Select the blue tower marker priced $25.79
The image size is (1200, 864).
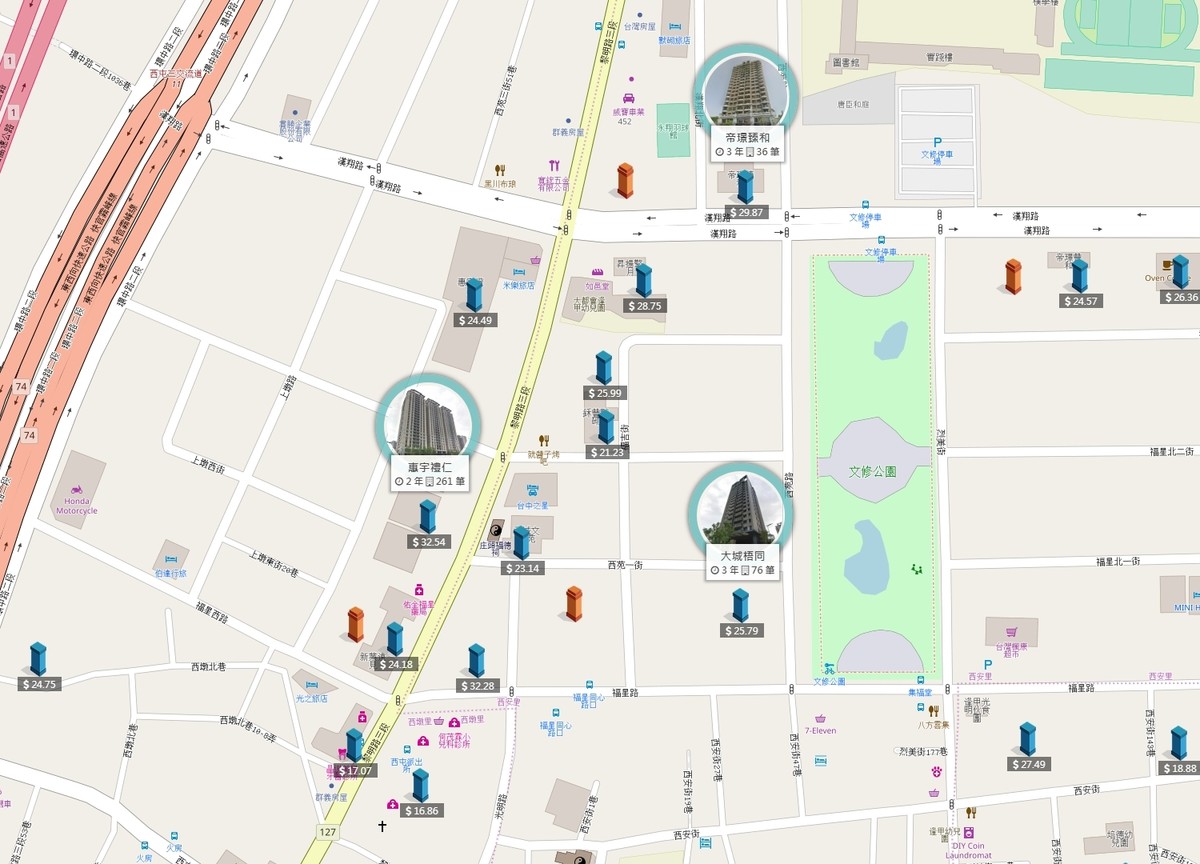pyautogui.click(x=740, y=605)
